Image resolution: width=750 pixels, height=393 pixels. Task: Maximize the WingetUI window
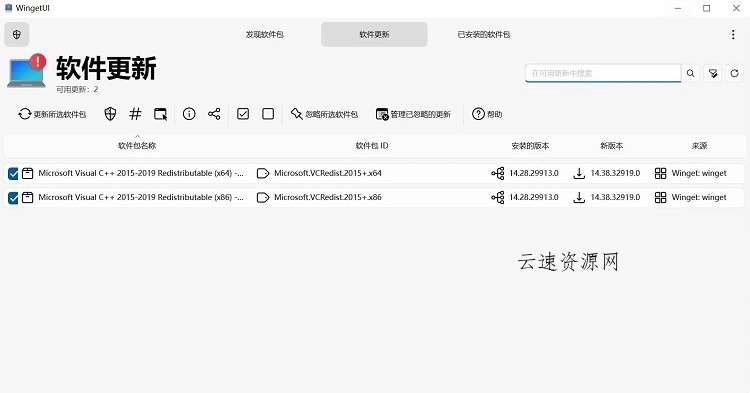point(706,8)
